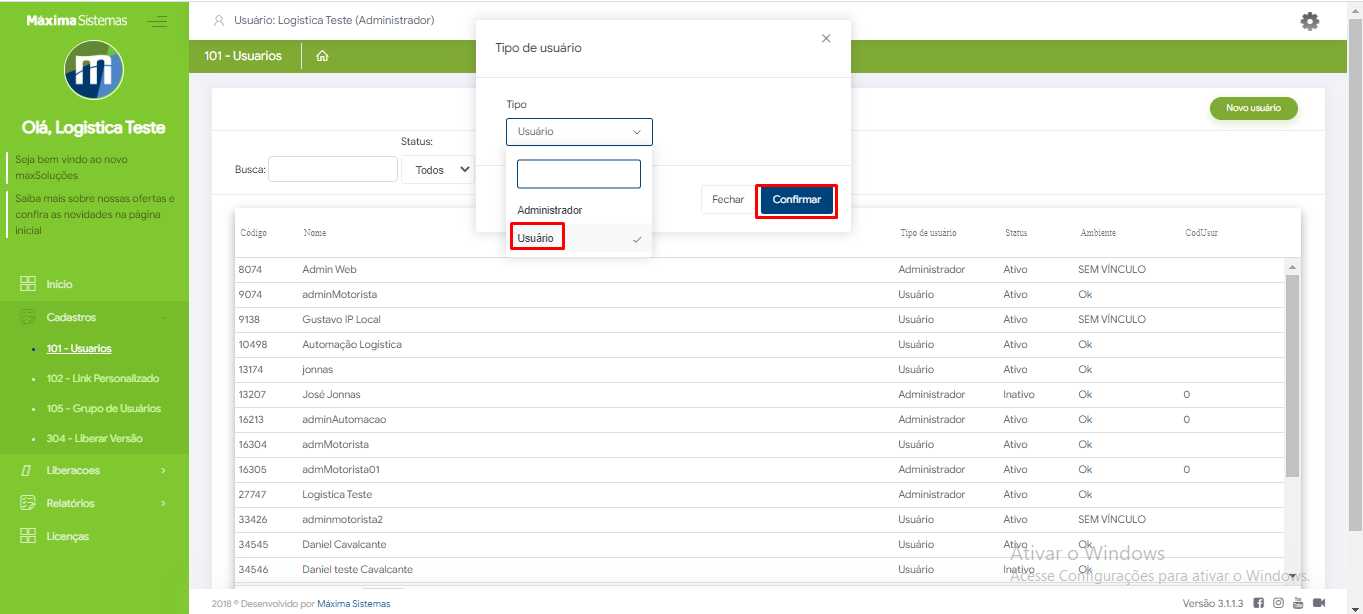Select the José Jonnas user name
This screenshot has height=614, width=1363.
point(331,395)
